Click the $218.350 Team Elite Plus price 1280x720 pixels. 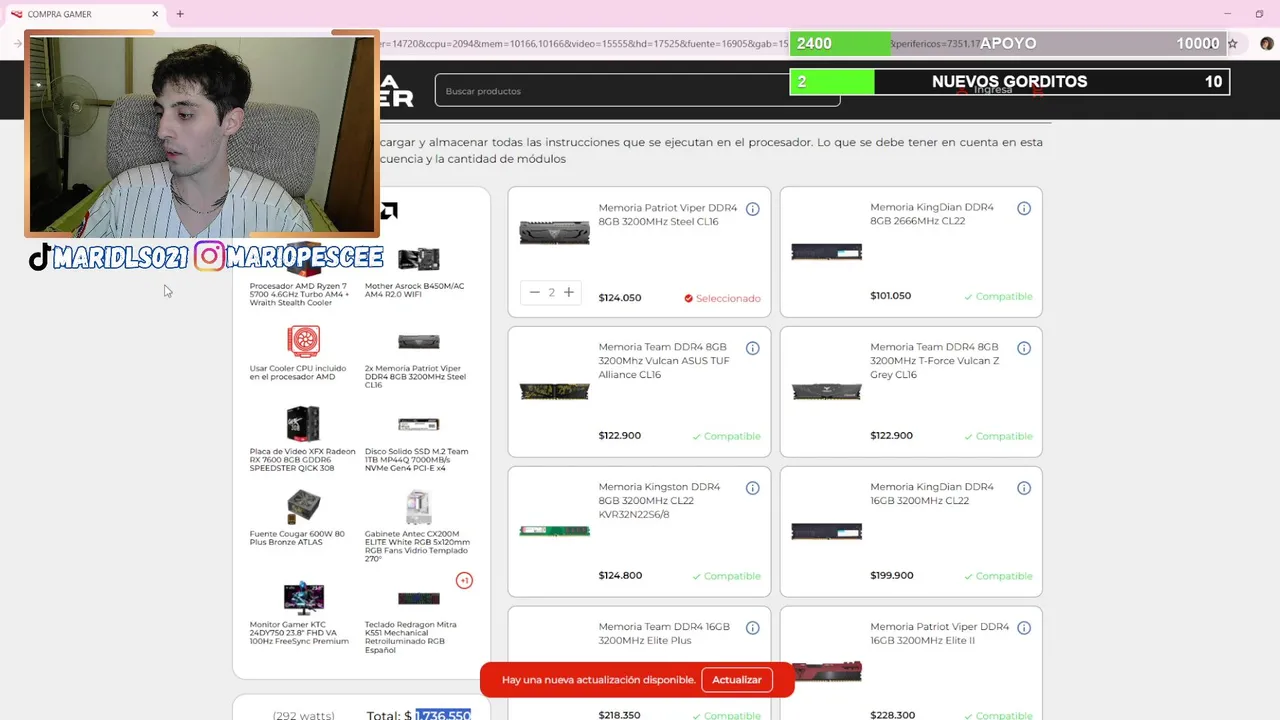pos(619,715)
